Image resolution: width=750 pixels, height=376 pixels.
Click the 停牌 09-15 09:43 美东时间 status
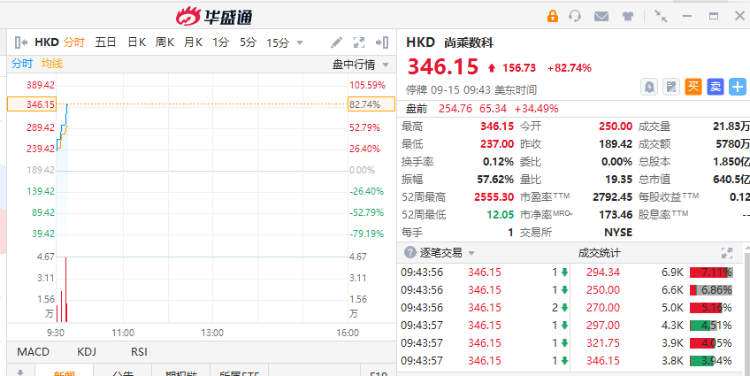point(471,90)
